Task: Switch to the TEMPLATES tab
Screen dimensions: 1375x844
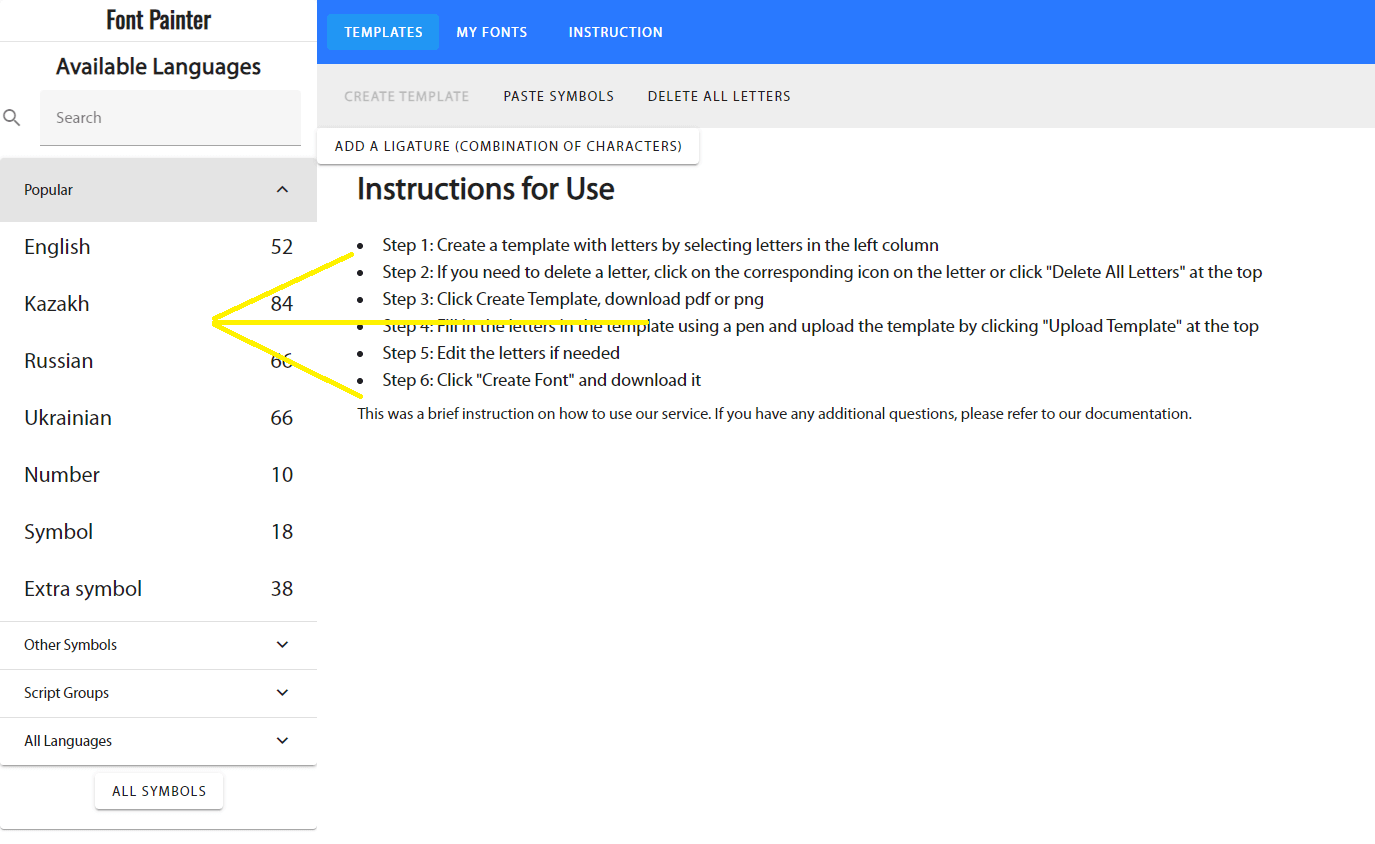Action: [383, 32]
